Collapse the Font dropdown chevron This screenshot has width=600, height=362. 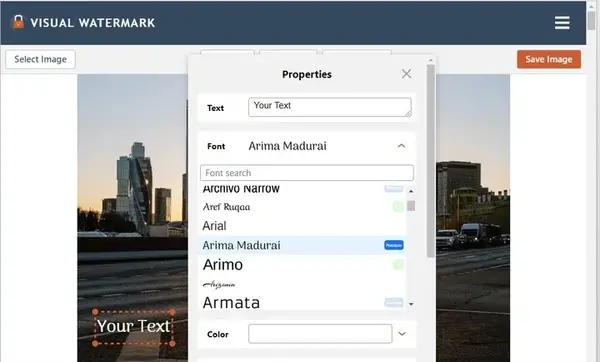coord(401,146)
